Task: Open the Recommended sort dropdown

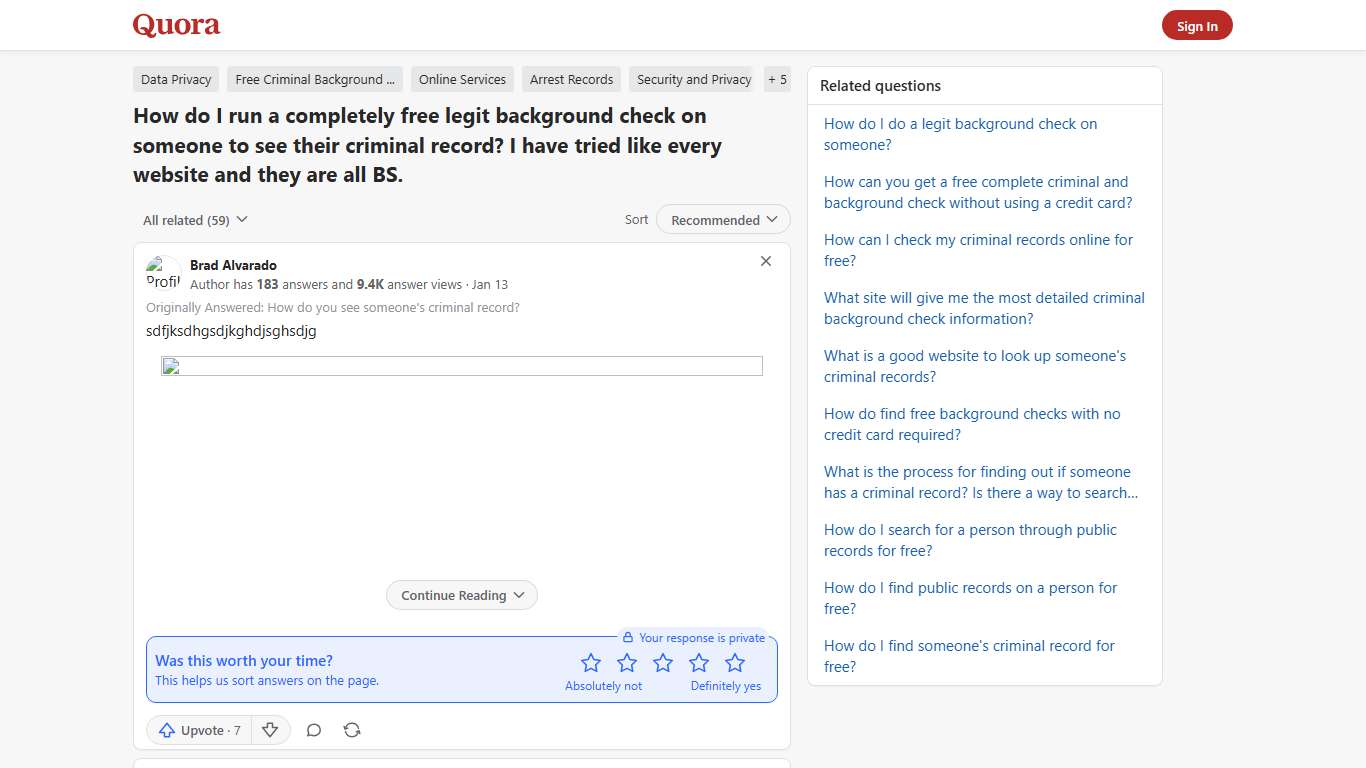Action: coord(722,219)
